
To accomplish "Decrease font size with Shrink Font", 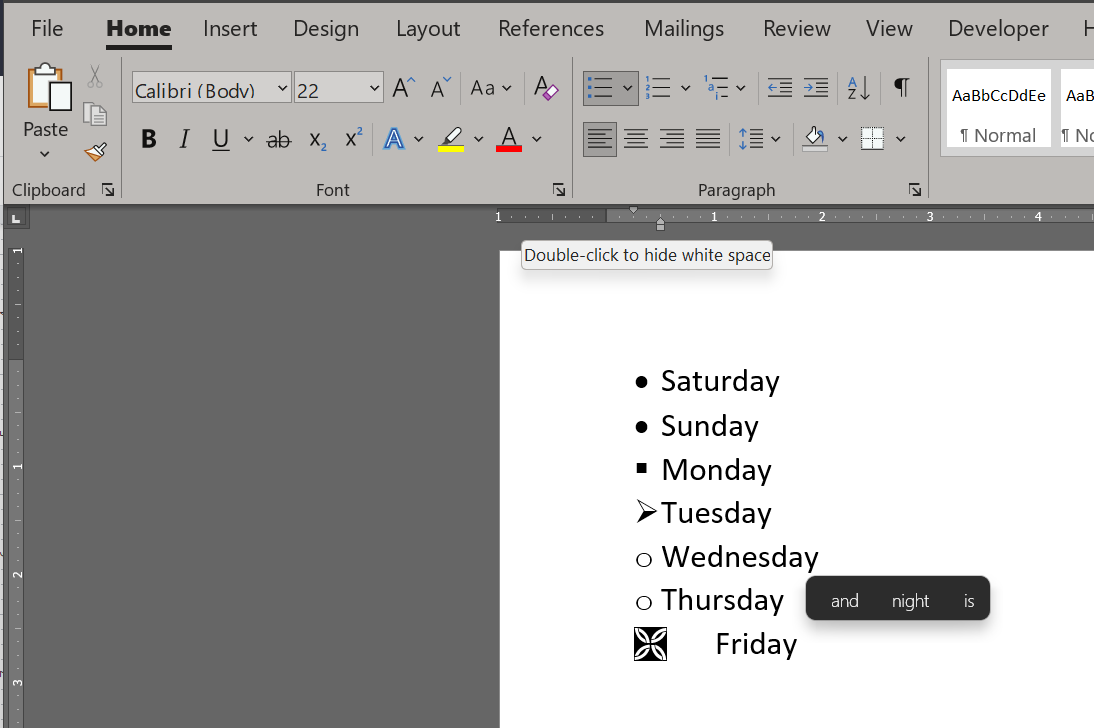I will coord(440,88).
